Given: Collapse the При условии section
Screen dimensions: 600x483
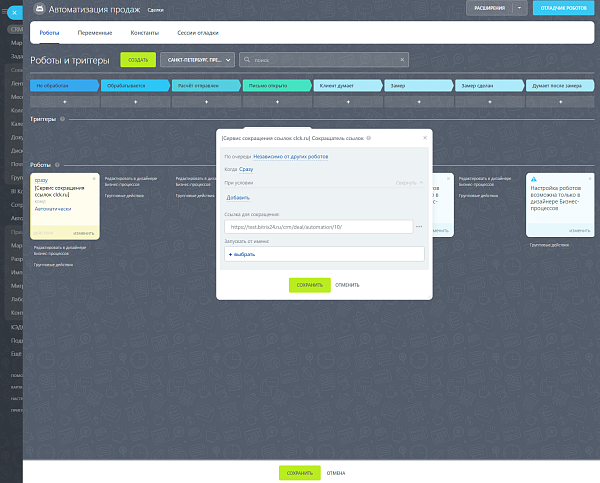Looking at the screenshot, I should pos(409,183).
